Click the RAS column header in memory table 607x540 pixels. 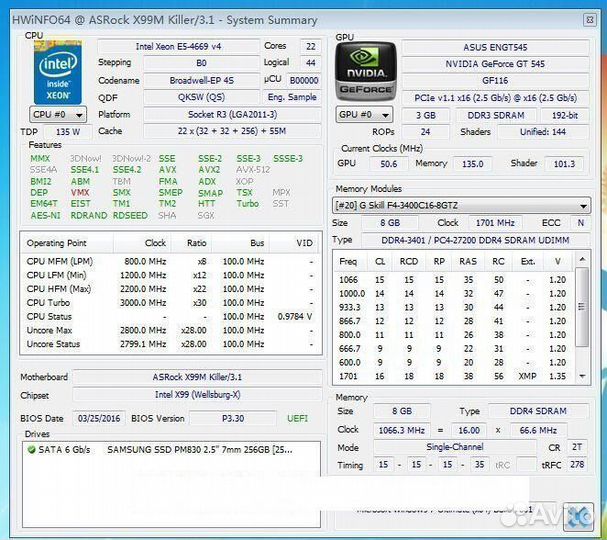click(468, 262)
